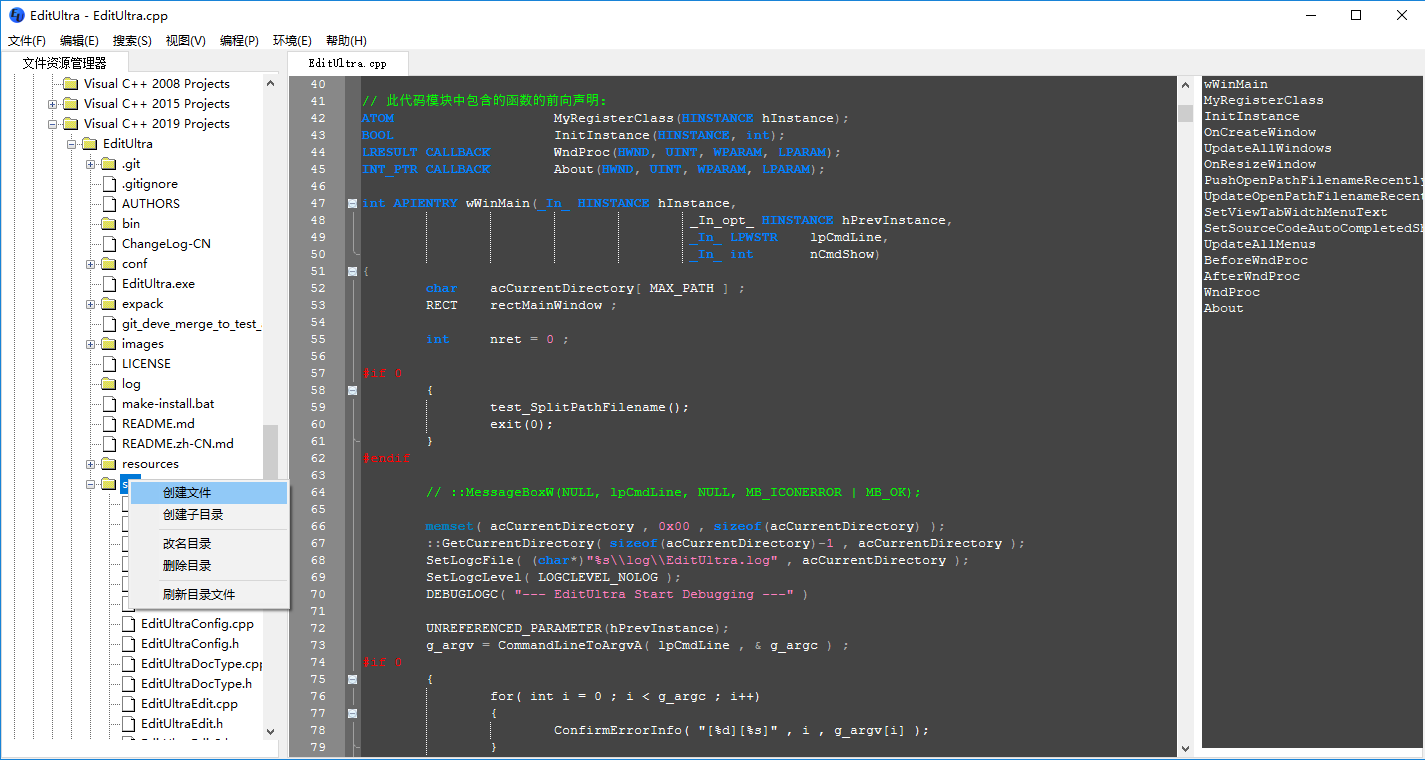Select the EditUltra.cpp editor tab
The width and height of the screenshot is (1425, 760).
[x=347, y=61]
